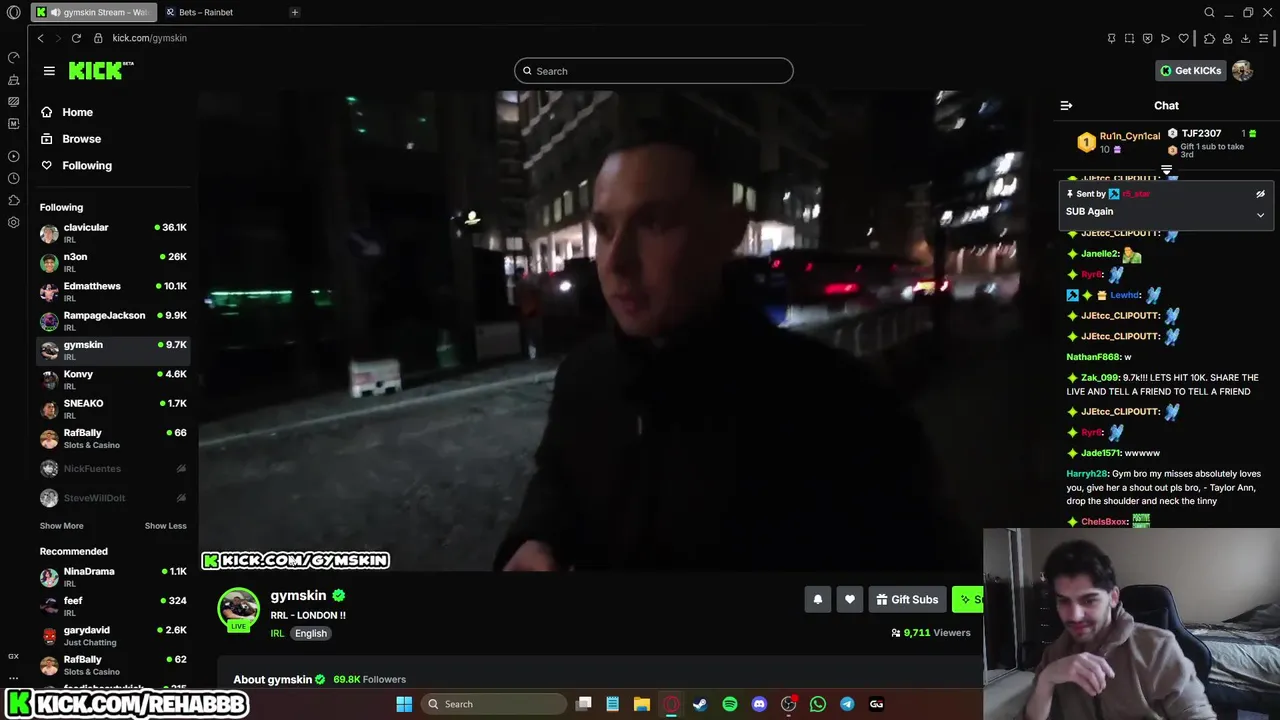Open Edmatthews channel in Following list
Image resolution: width=1280 pixels, height=720 pixels.
[x=113, y=291]
